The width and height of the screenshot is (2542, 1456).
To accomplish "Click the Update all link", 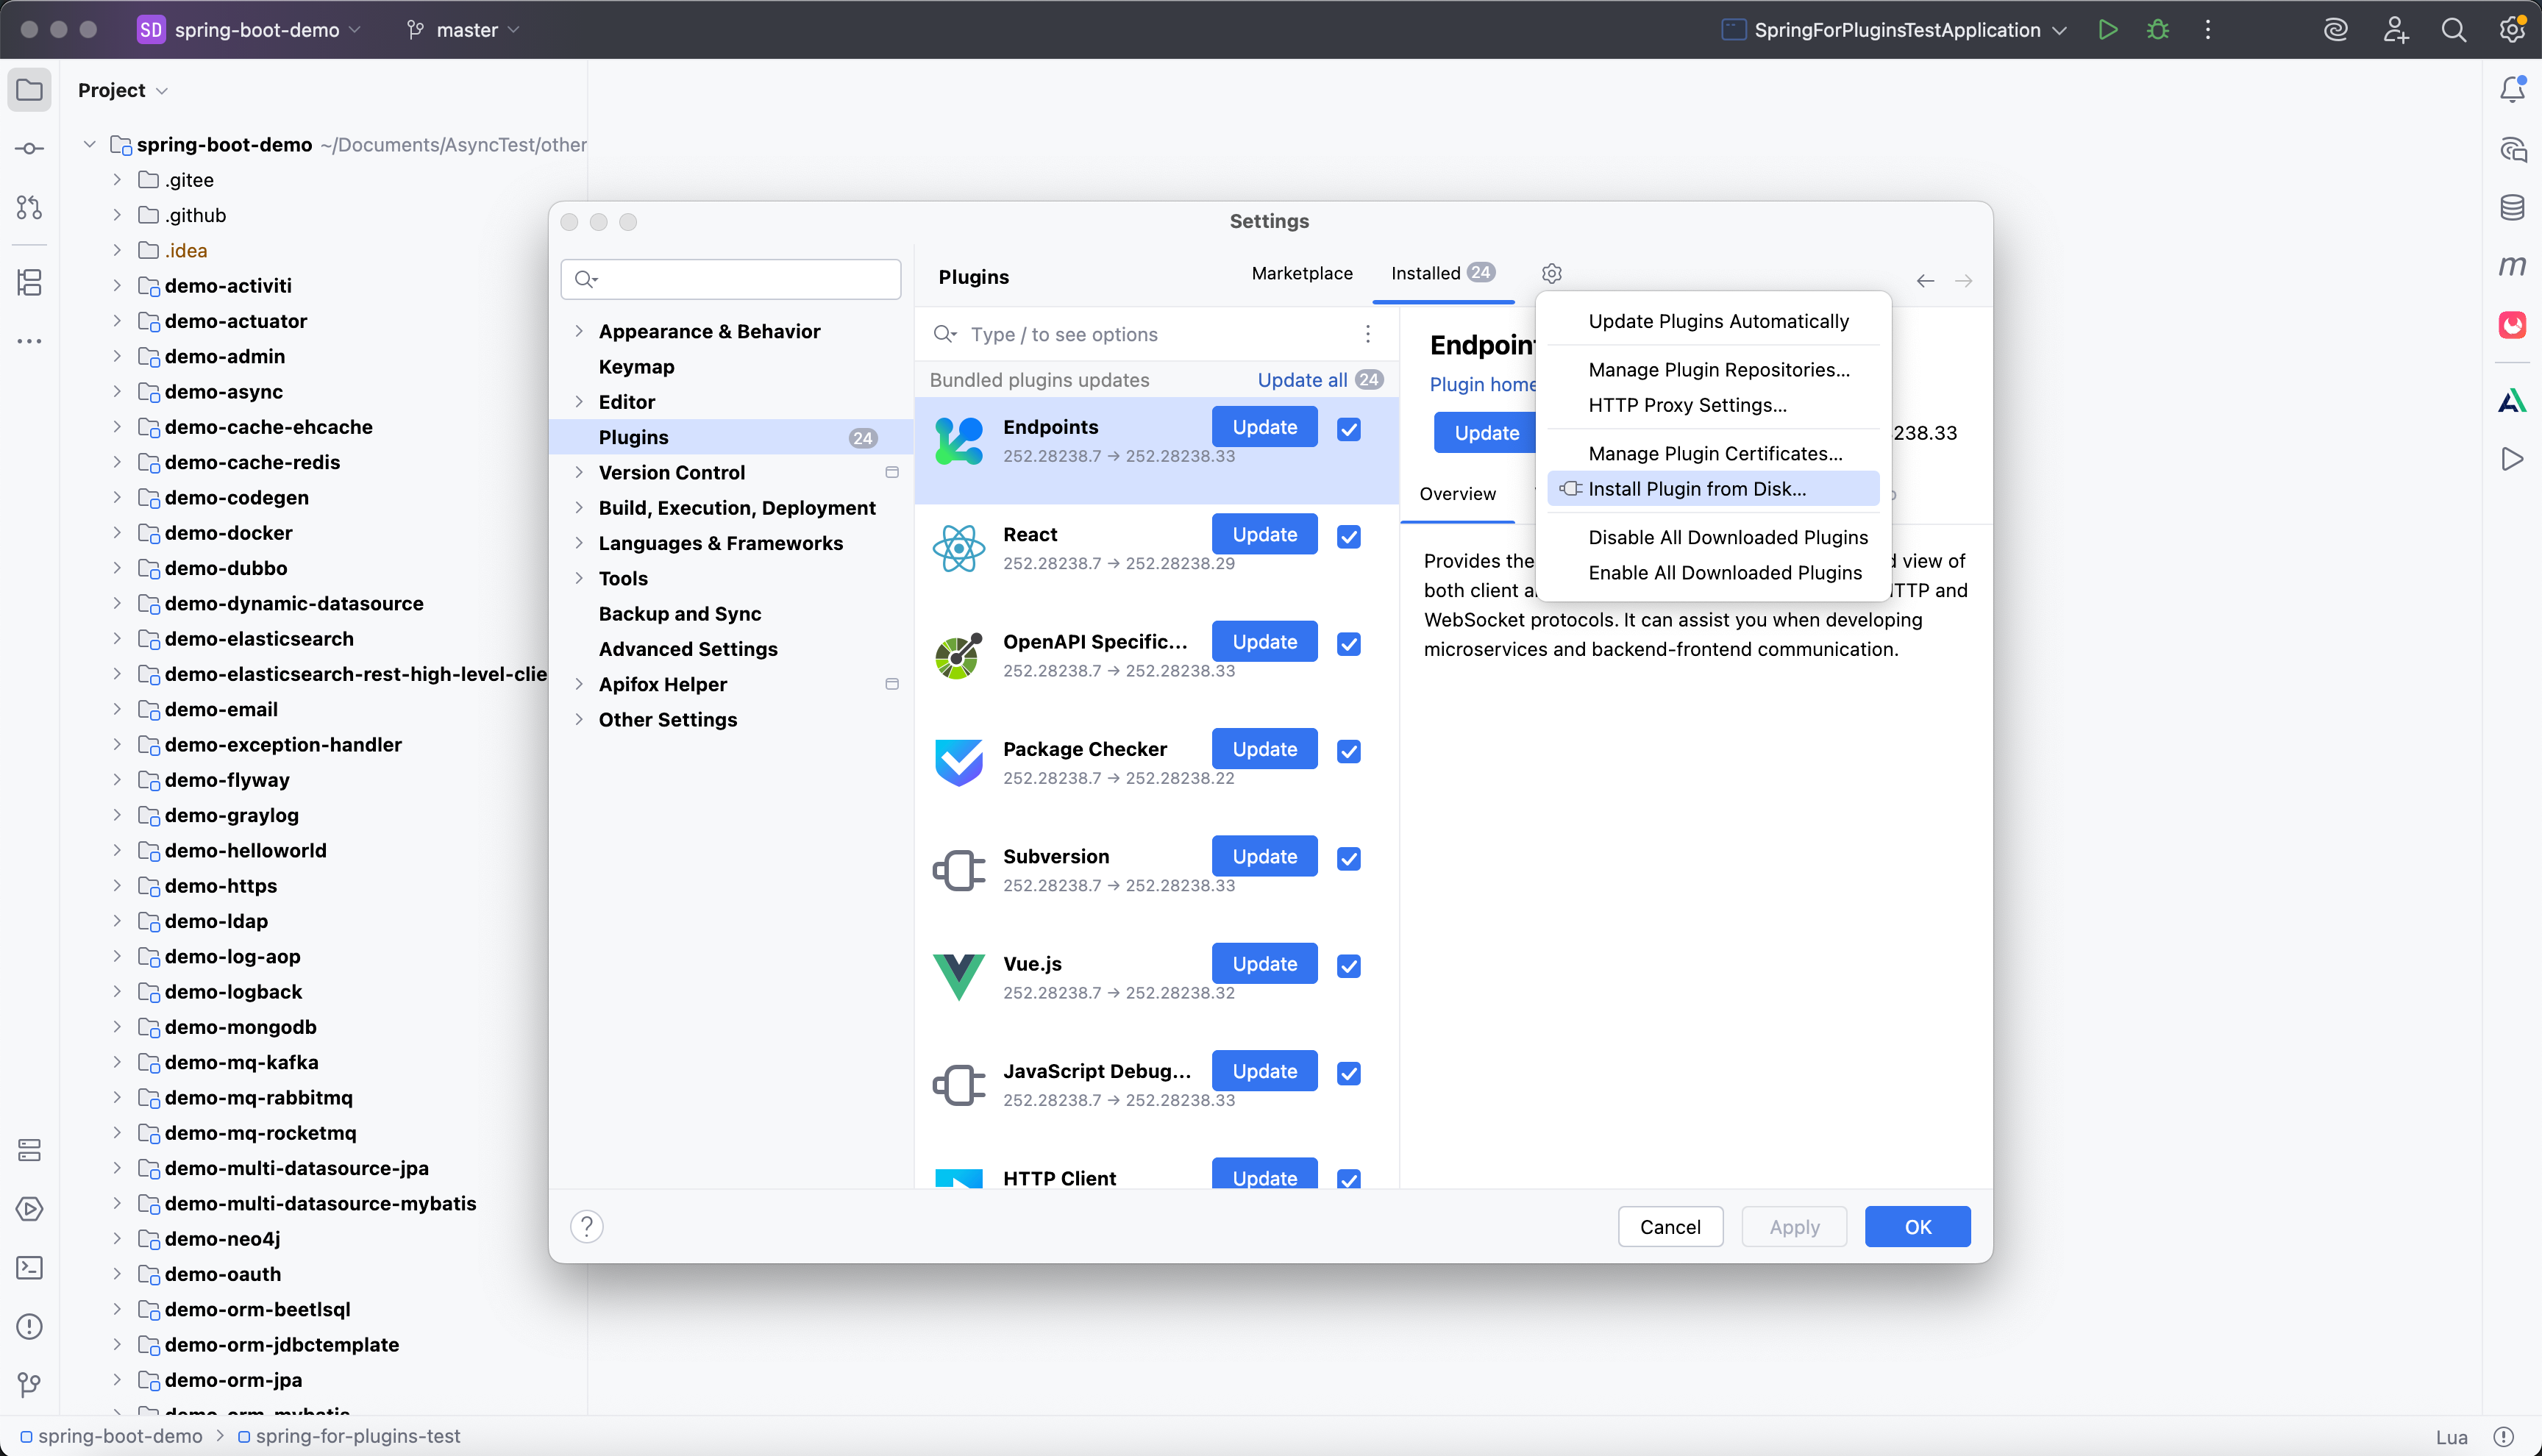I will coord(1302,380).
